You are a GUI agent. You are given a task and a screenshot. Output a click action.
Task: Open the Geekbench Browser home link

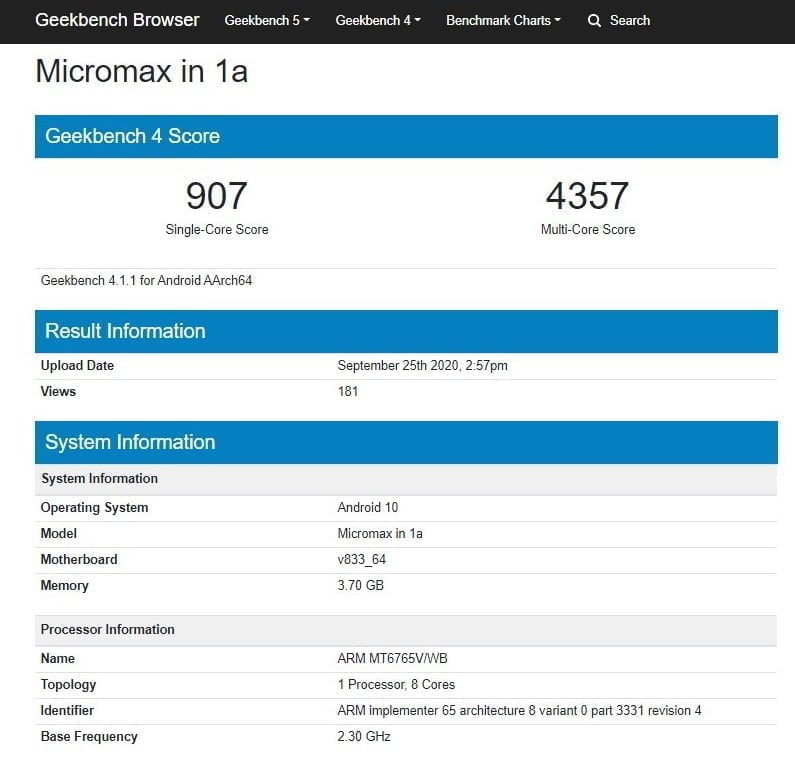[x=117, y=20]
